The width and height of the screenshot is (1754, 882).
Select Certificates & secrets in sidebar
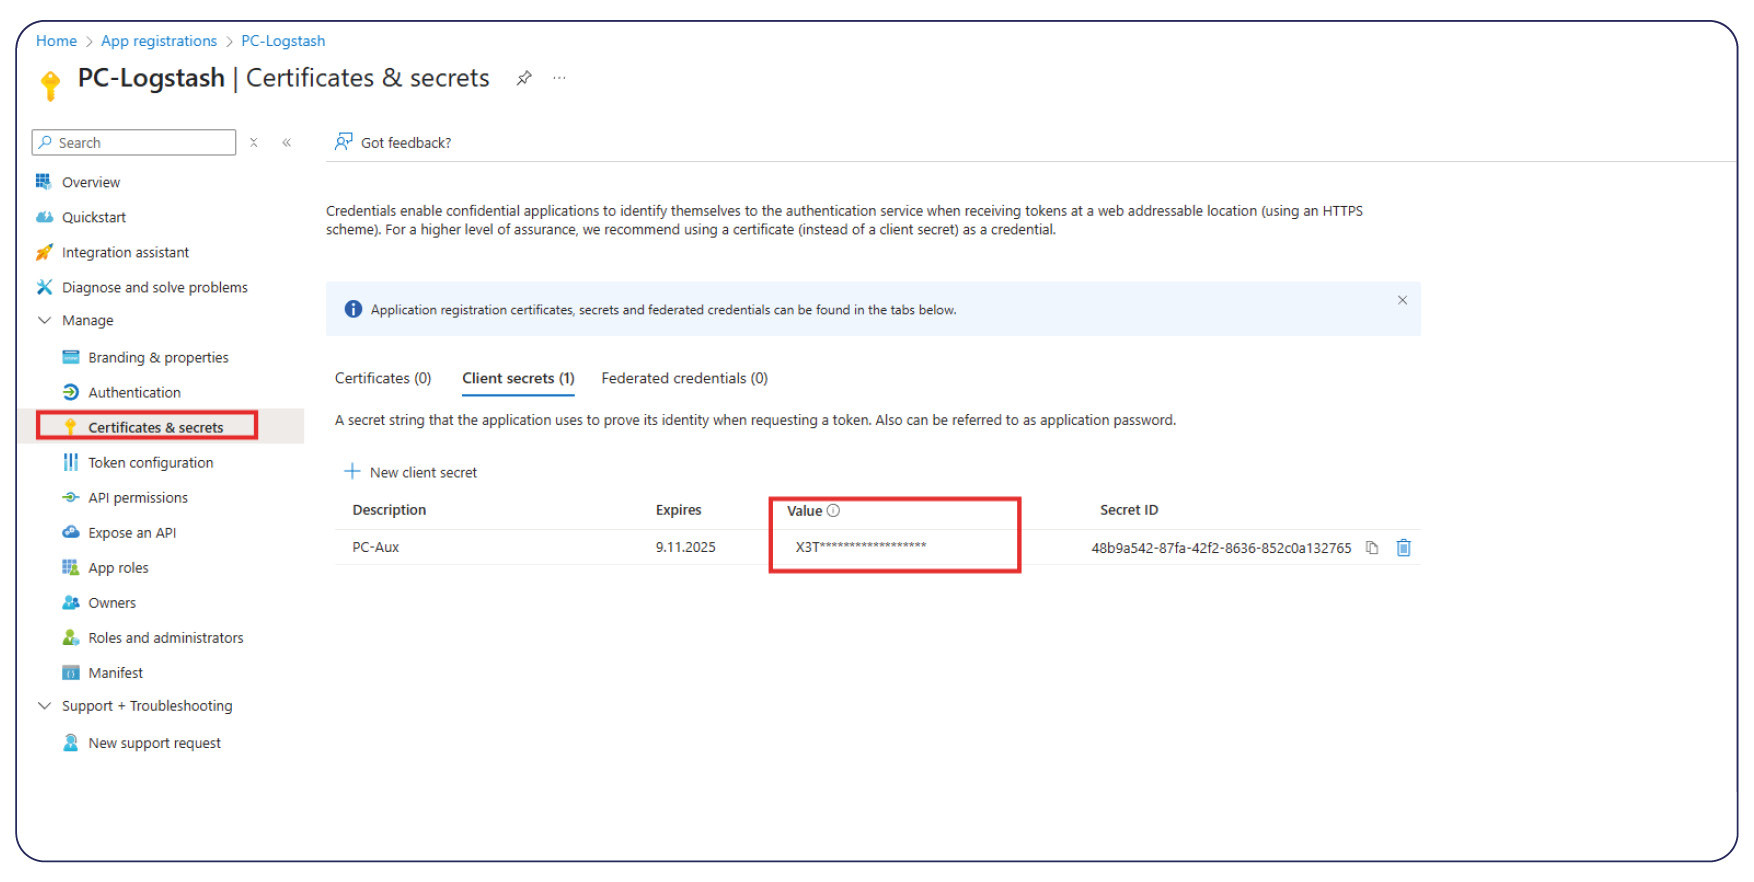pos(156,427)
